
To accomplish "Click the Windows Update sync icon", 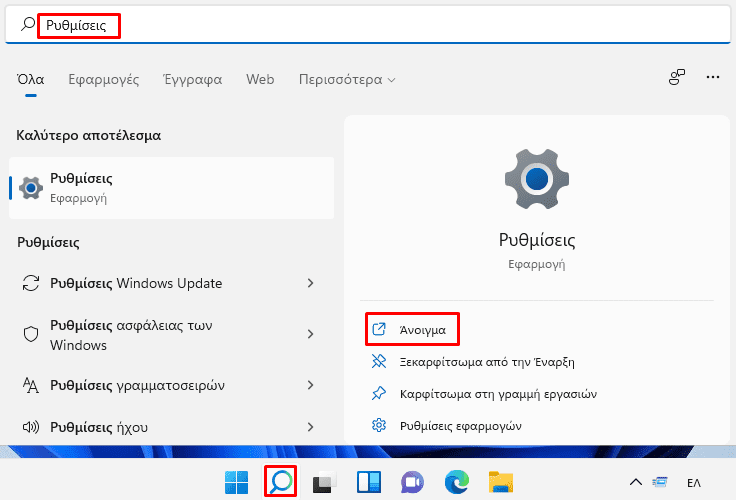I will click(31, 283).
